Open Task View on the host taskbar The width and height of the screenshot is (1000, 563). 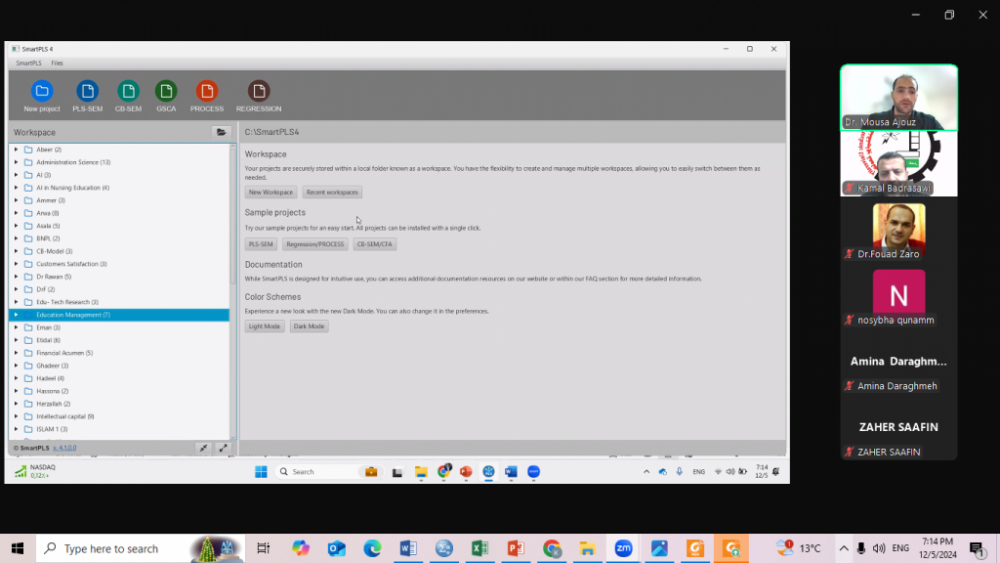[263, 548]
